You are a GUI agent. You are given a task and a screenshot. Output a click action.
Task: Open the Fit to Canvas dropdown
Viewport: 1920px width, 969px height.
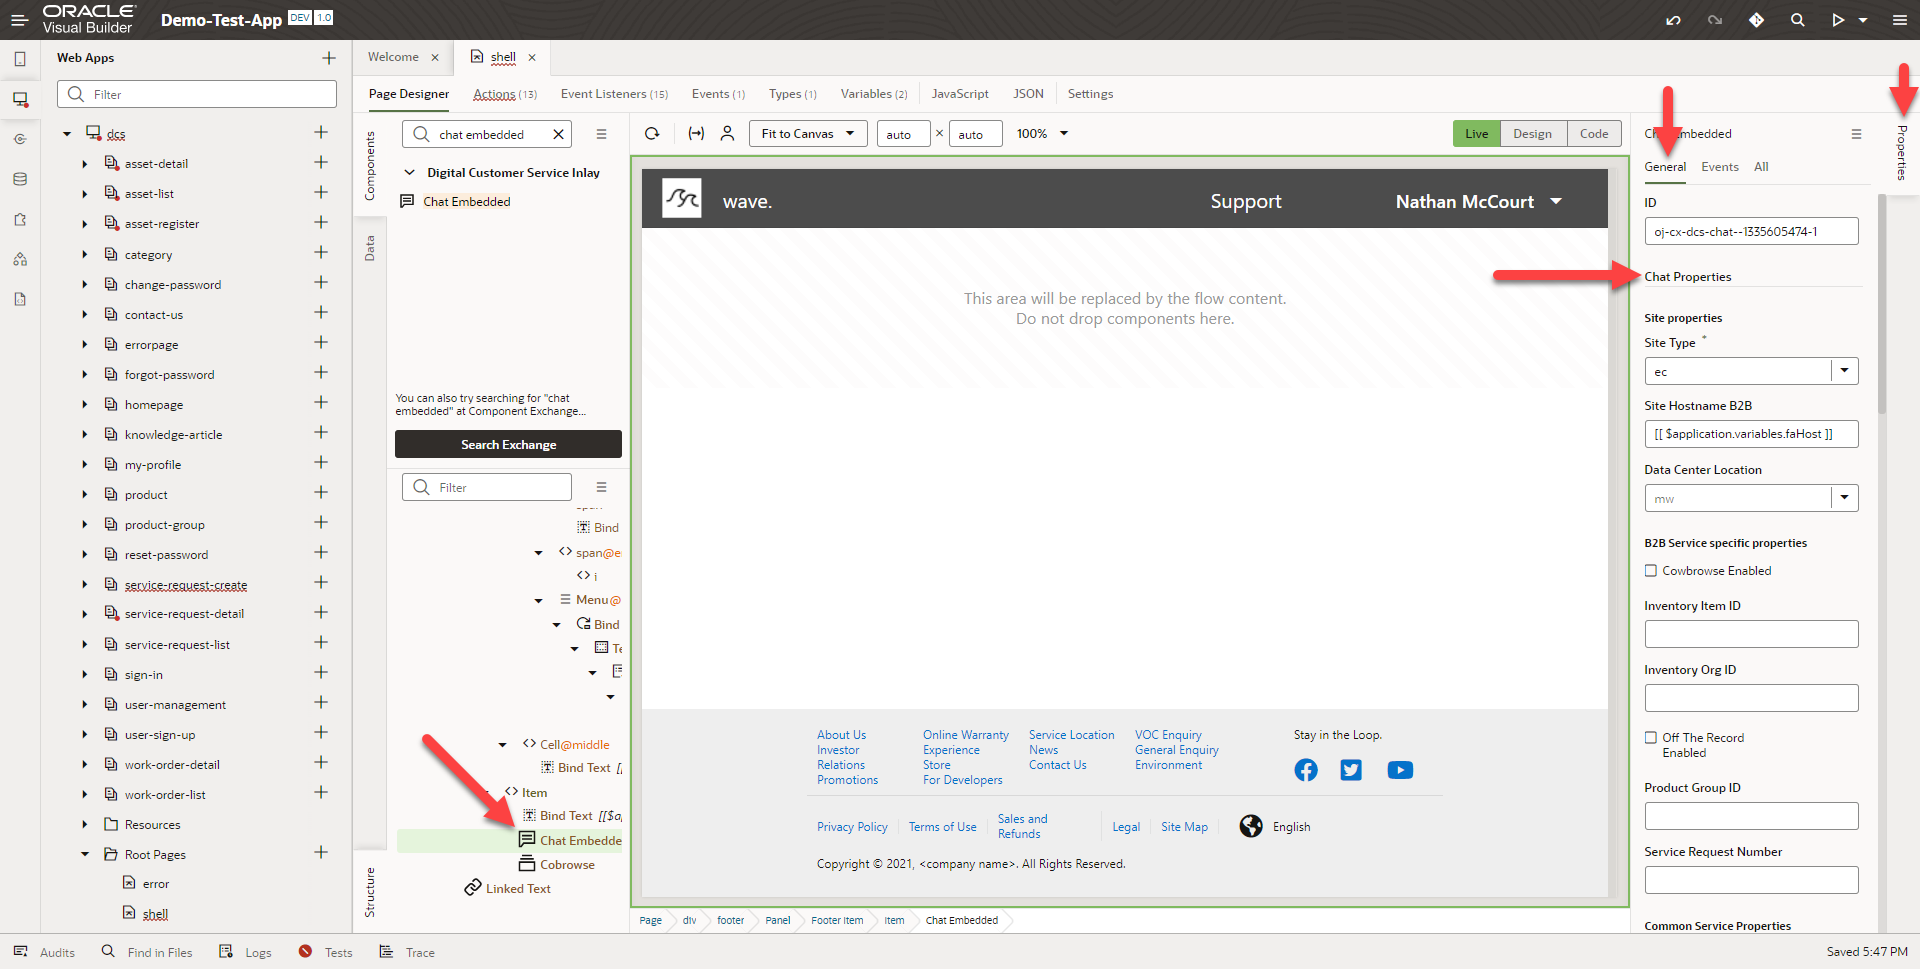click(807, 133)
